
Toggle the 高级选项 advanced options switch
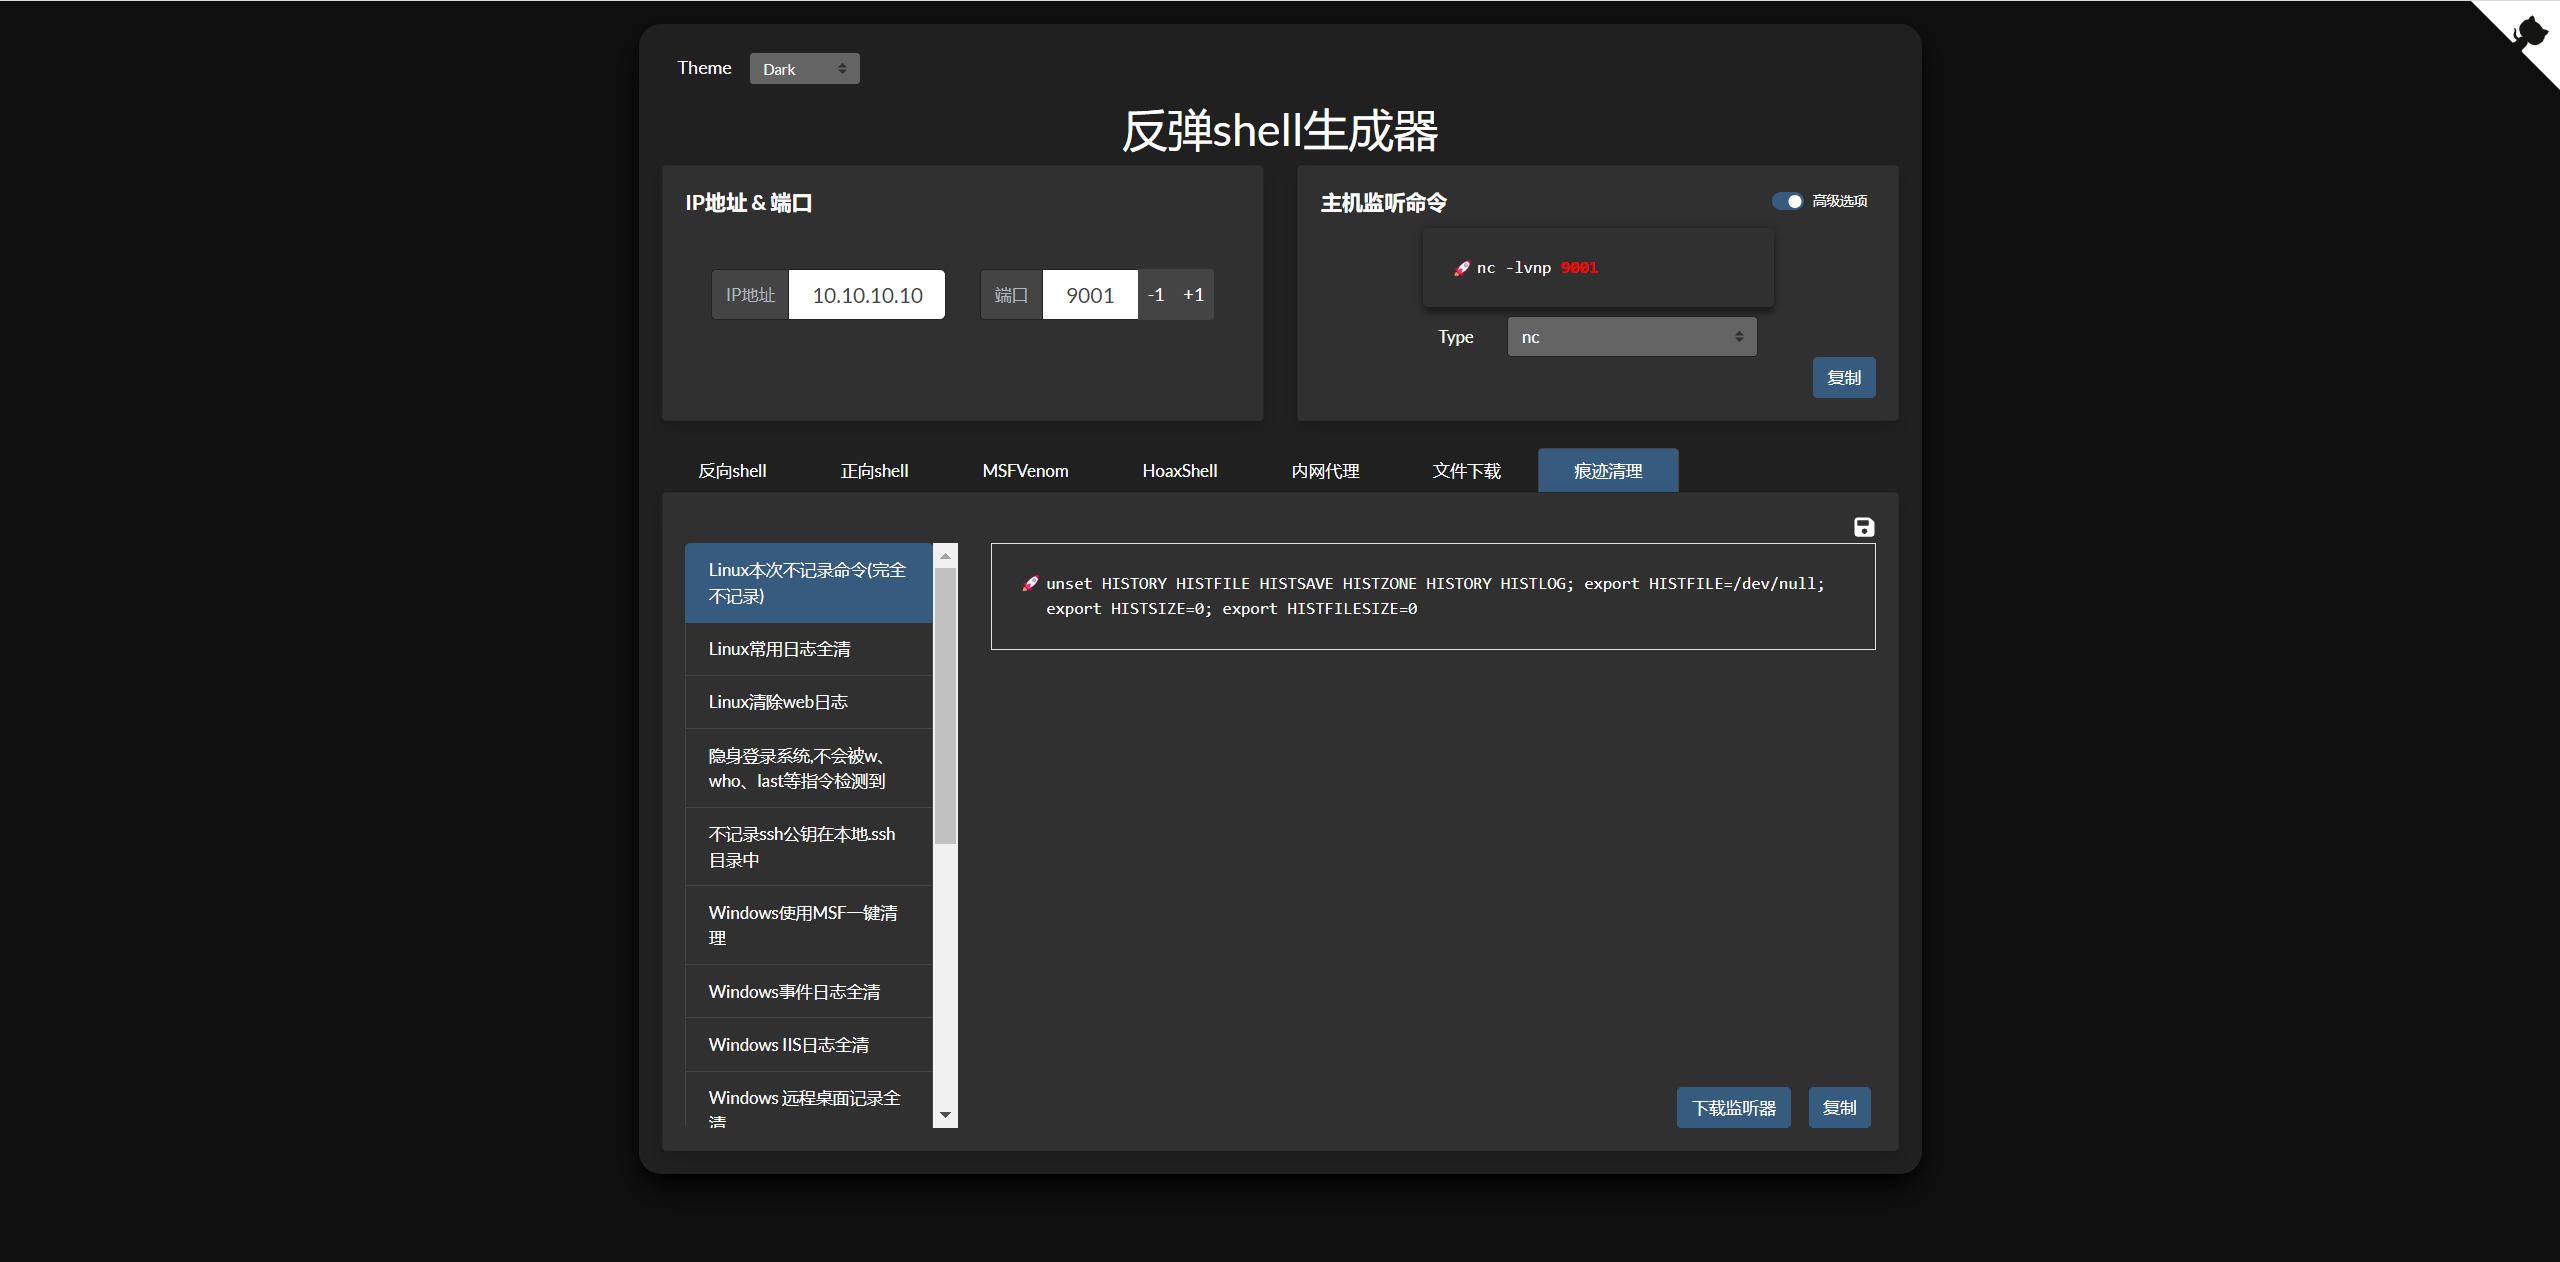(x=1787, y=201)
